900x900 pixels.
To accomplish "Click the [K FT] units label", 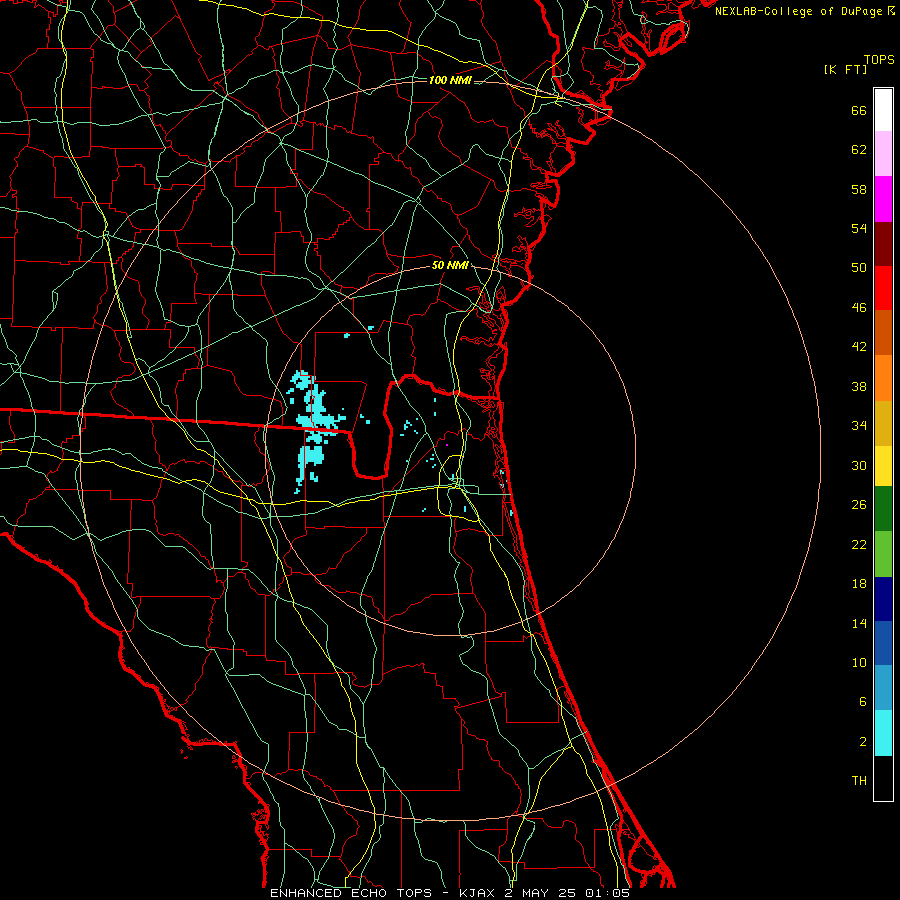I will tap(846, 69).
